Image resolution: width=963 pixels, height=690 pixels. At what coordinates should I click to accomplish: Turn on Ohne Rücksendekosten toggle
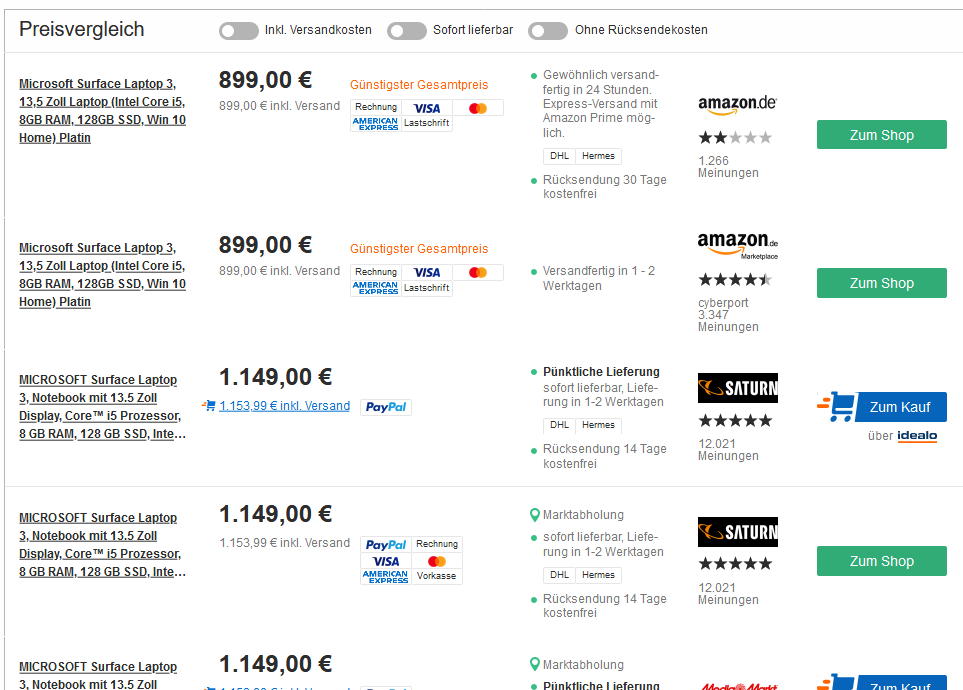(548, 31)
